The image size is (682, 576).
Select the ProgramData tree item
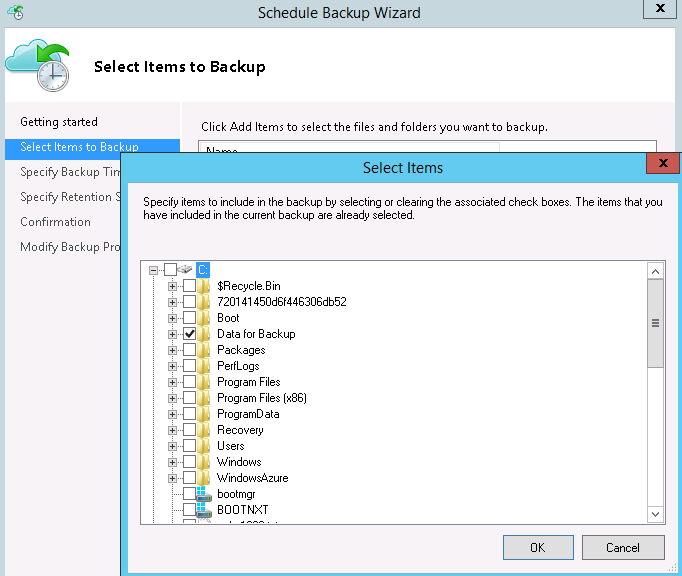click(x=248, y=414)
